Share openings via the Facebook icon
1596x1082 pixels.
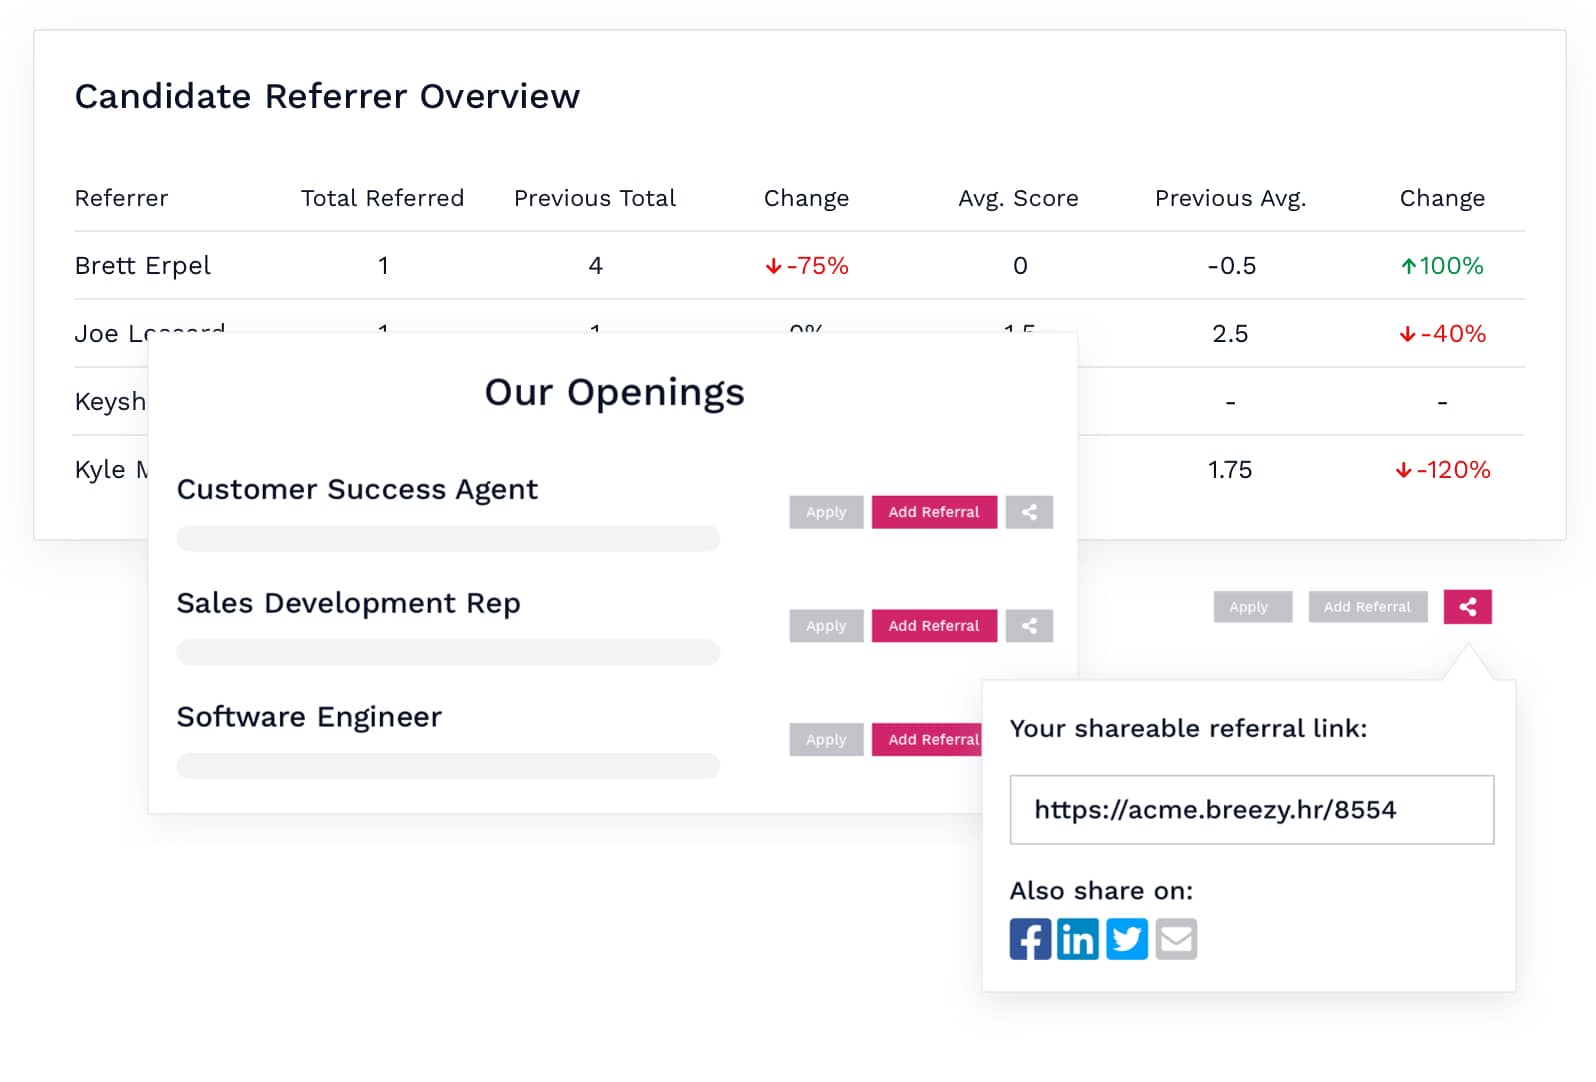click(x=1029, y=938)
